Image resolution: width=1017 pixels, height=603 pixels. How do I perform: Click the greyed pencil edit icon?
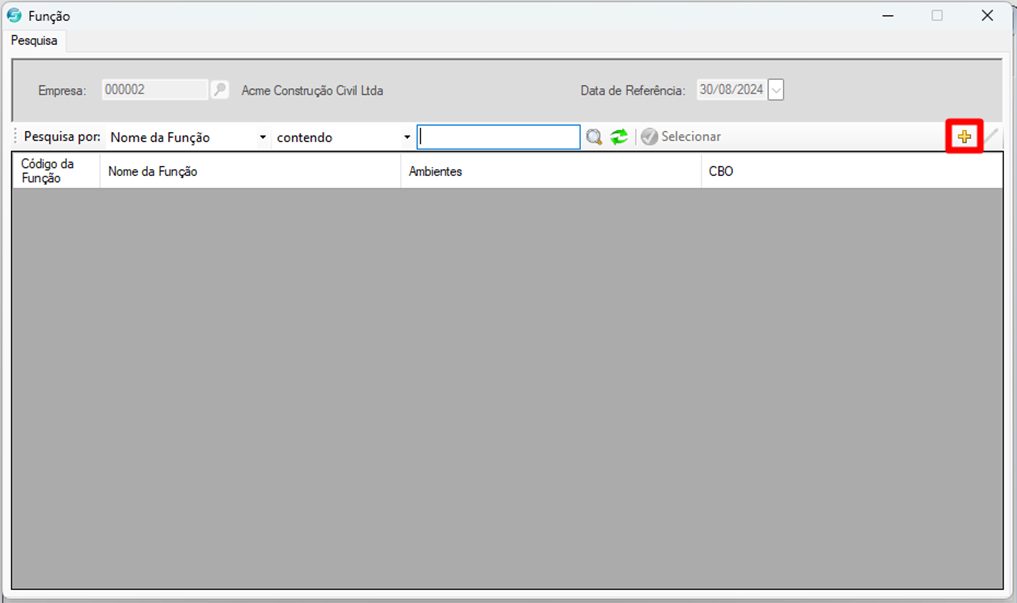[992, 137]
